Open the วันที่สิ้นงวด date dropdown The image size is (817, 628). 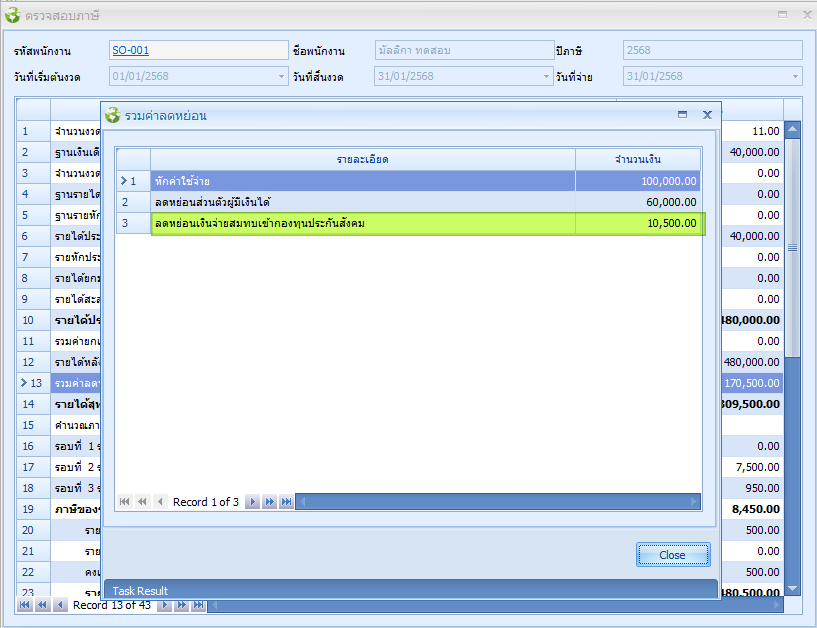pos(546,77)
